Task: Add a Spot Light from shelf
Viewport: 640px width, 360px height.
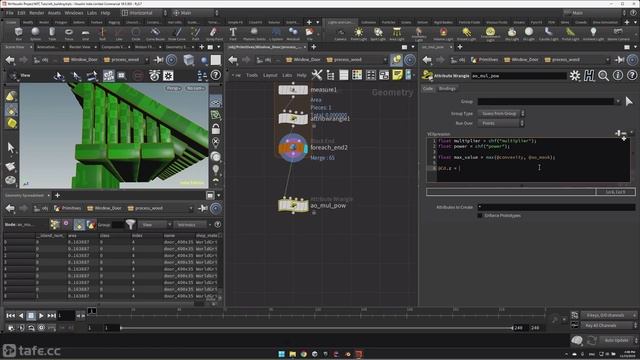Action: point(378,33)
